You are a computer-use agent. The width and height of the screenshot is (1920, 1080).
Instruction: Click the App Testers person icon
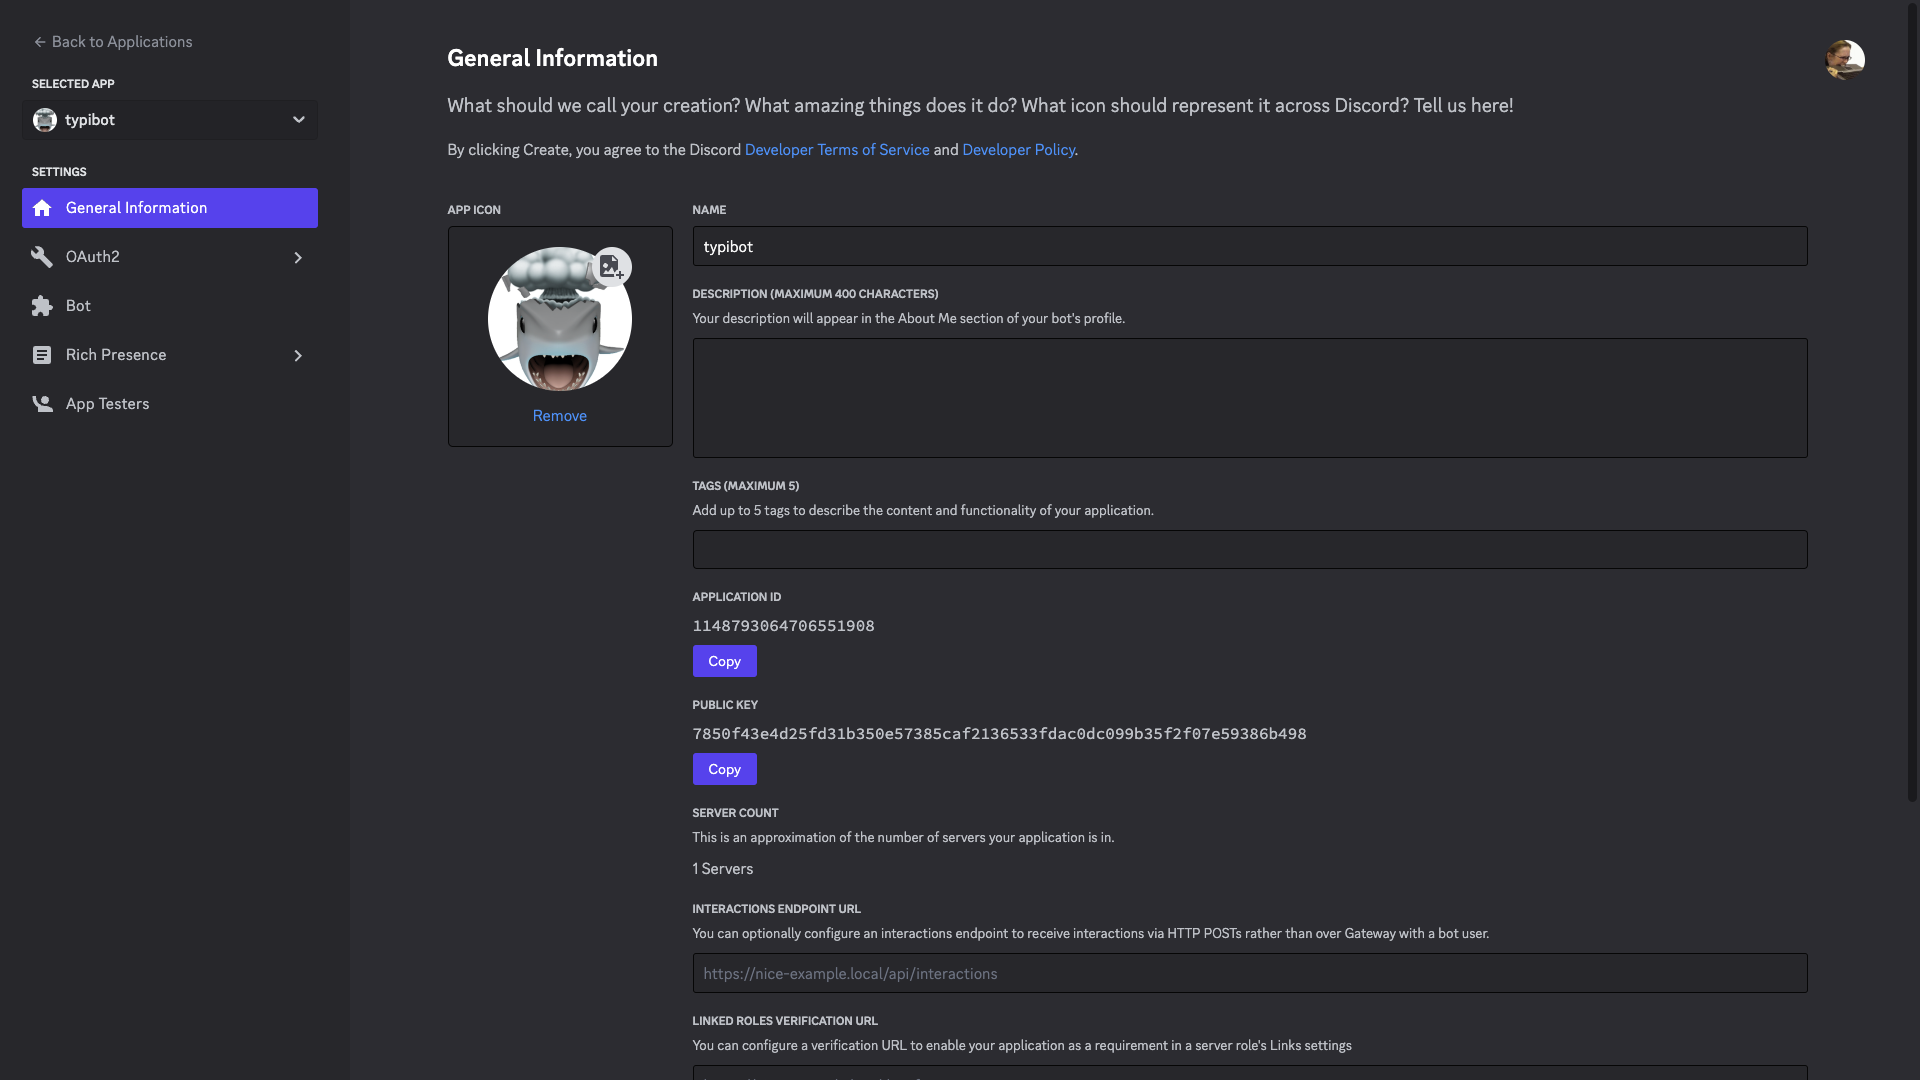tap(42, 404)
